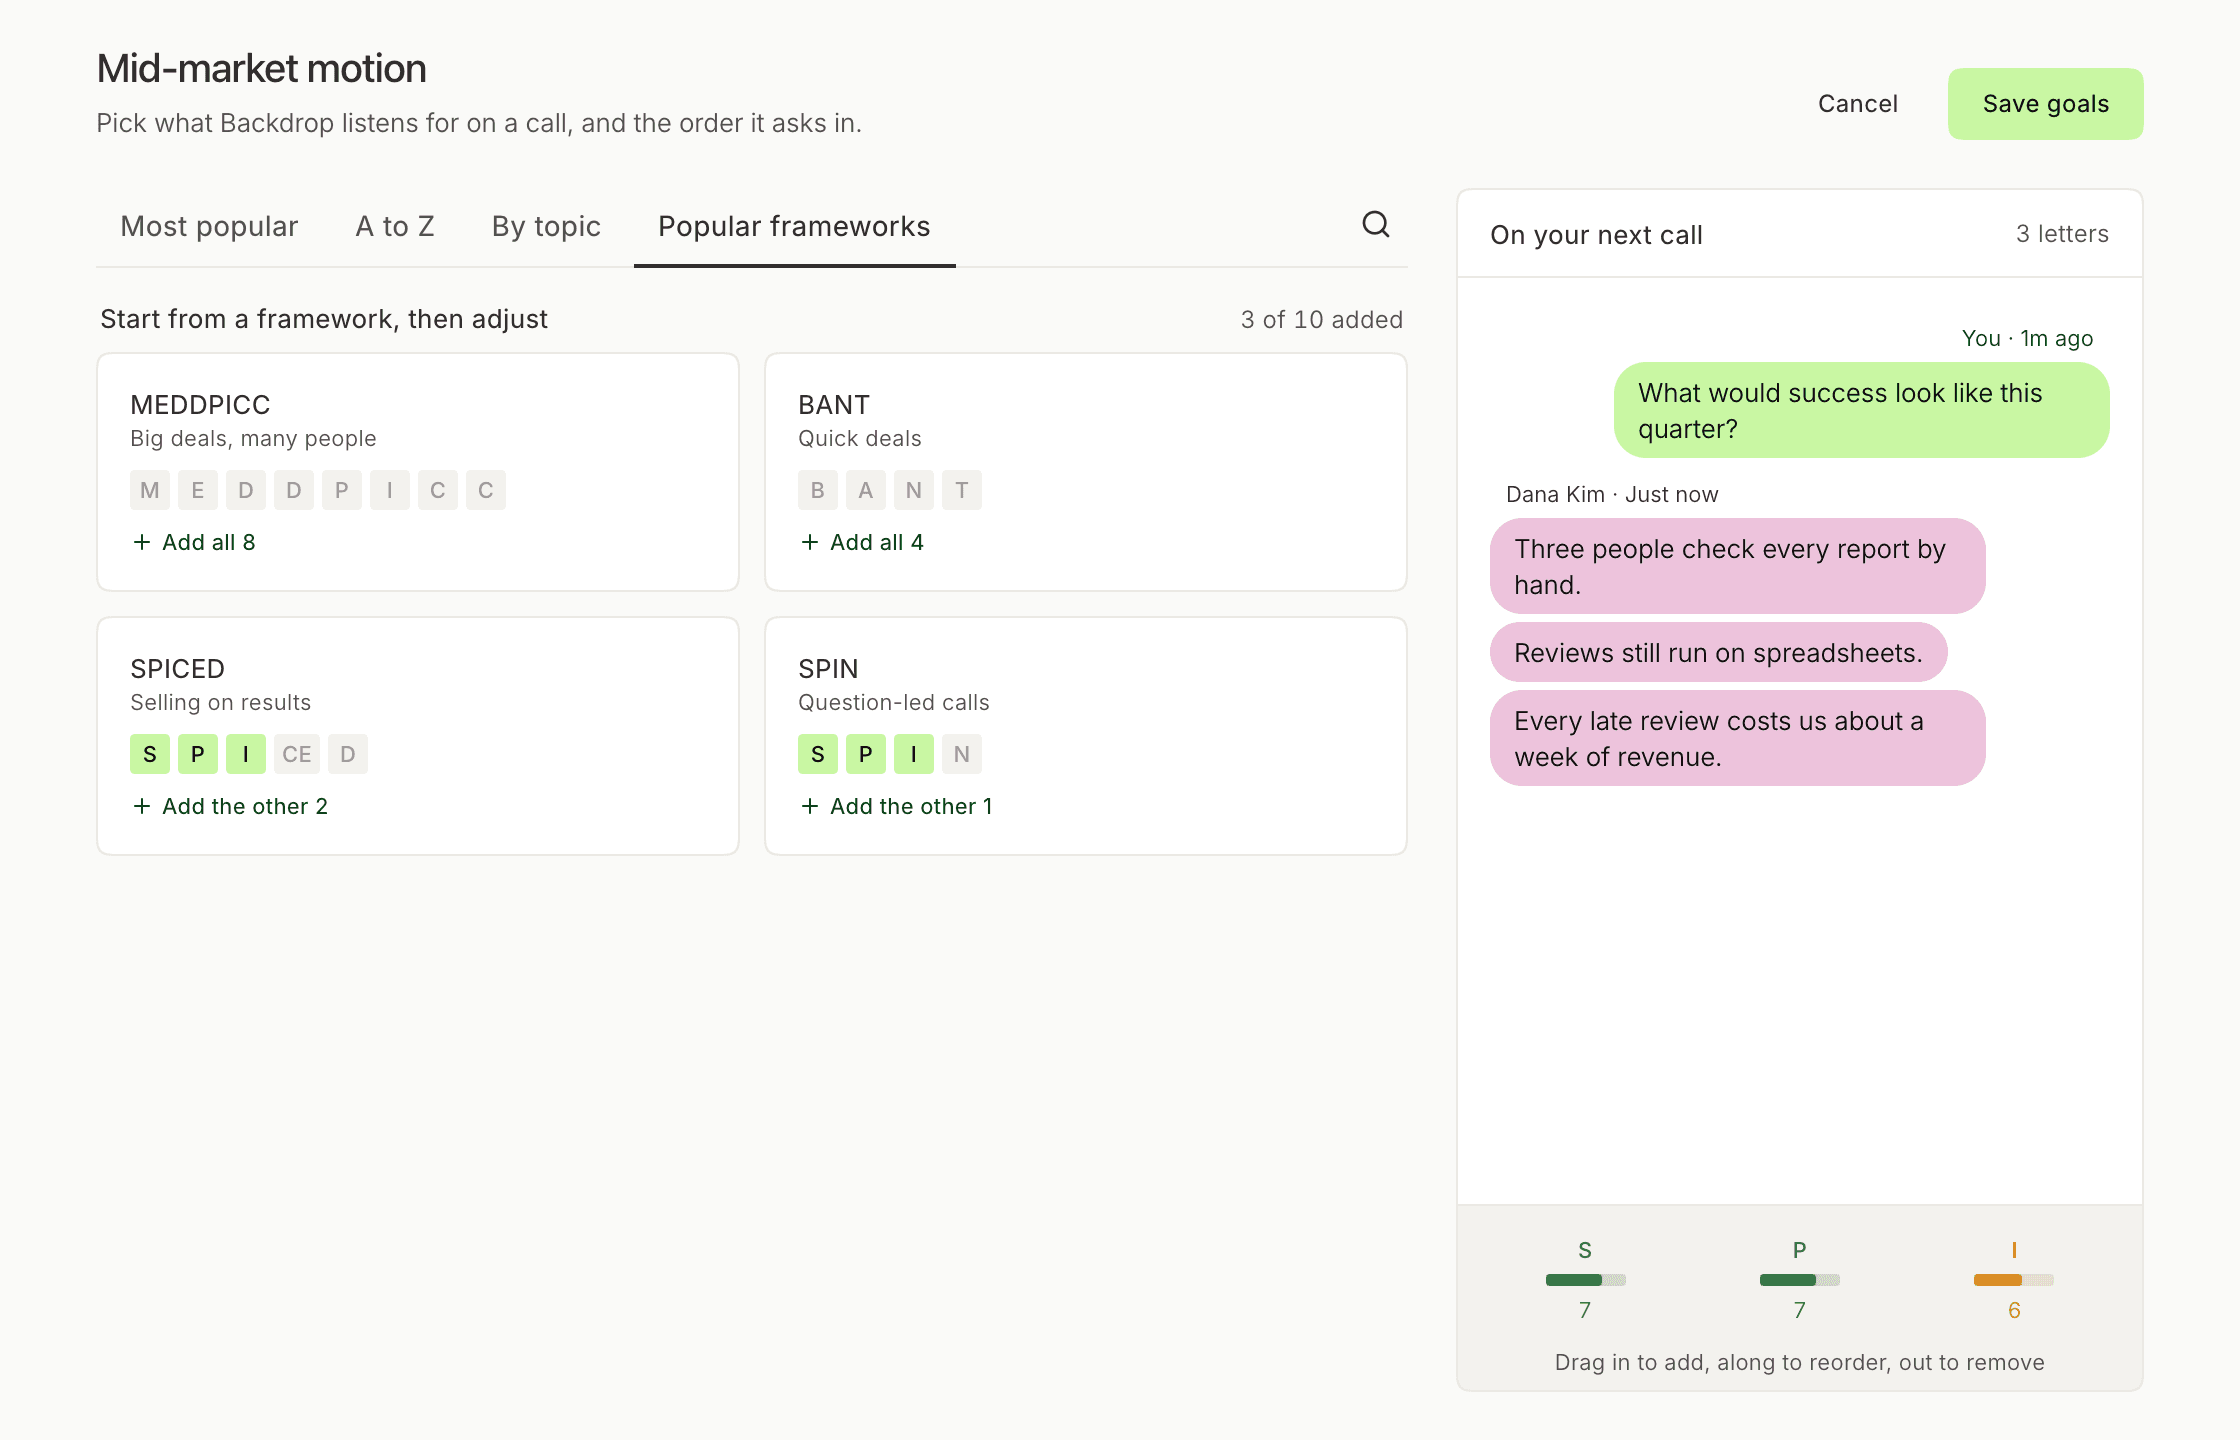Add all 4 BANT letters
Screen dimensions: 2240x1440
[862, 542]
